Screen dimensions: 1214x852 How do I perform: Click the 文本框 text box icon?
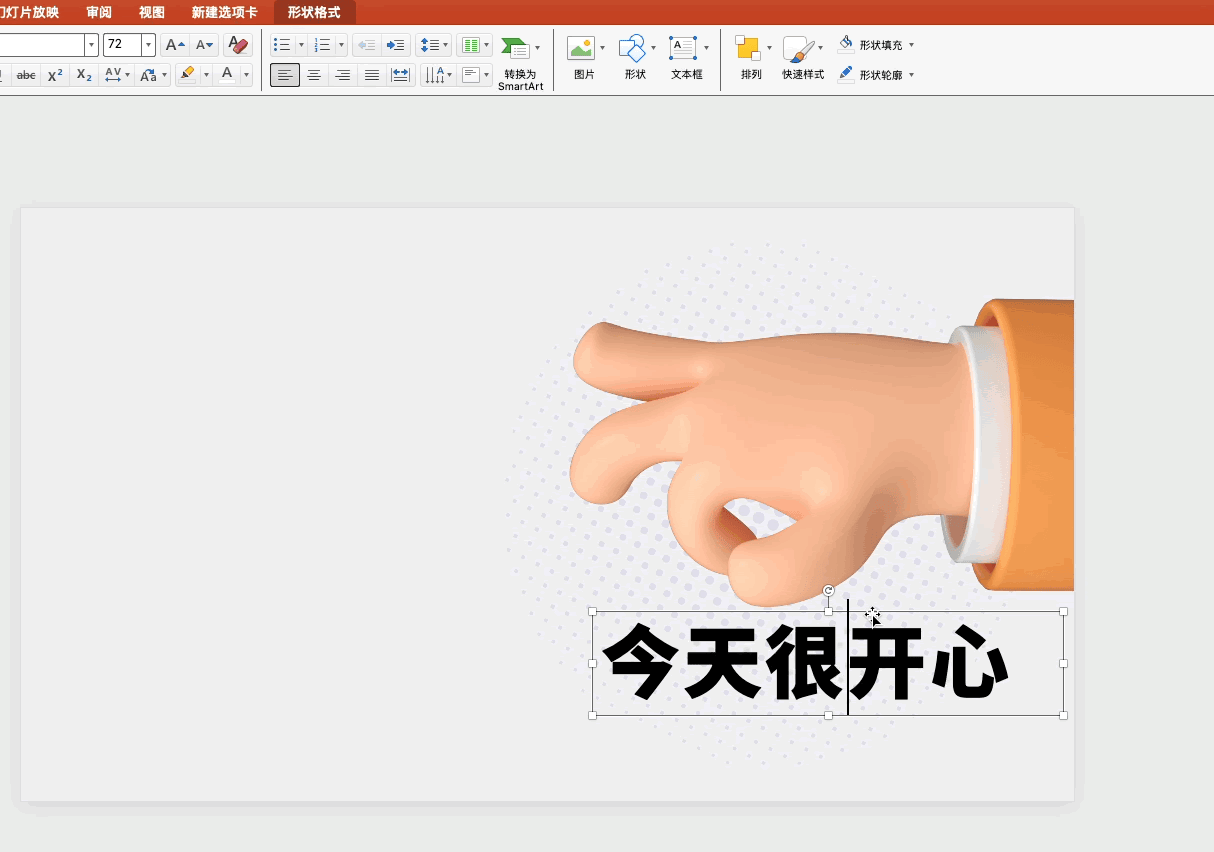(683, 48)
